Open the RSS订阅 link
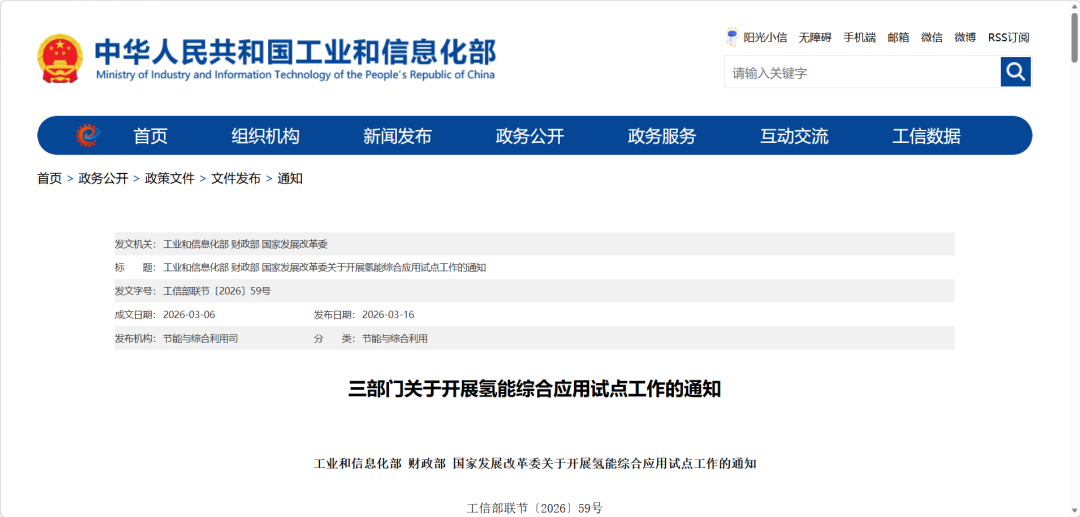This screenshot has height=517, width=1080. pyautogui.click(x=1008, y=37)
